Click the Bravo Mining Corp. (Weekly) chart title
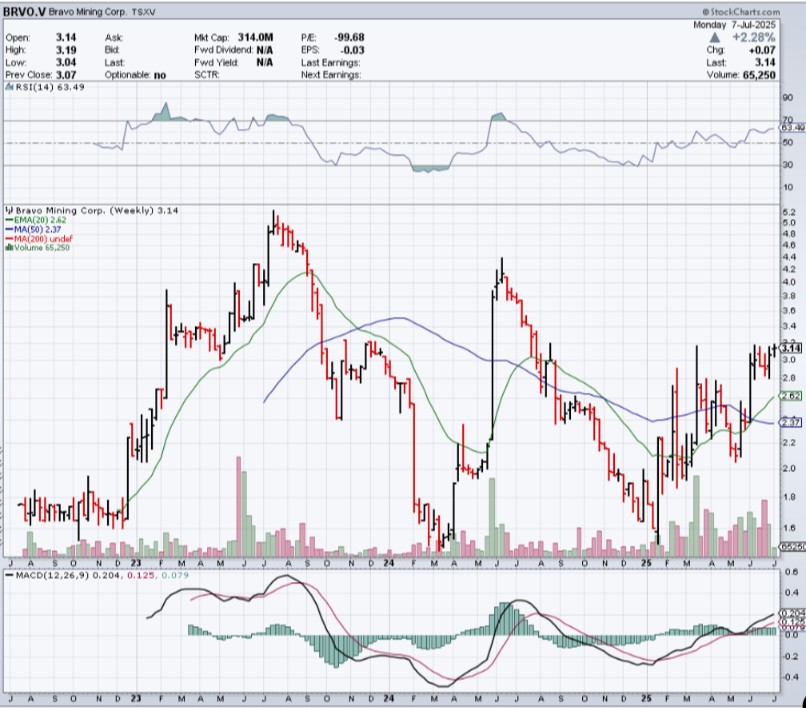 click(x=82, y=211)
